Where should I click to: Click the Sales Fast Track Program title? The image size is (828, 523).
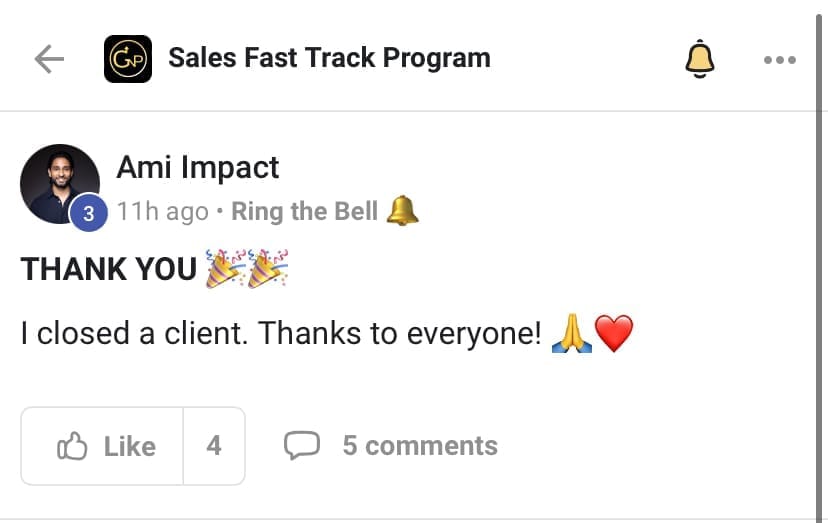pyautogui.click(x=329, y=58)
